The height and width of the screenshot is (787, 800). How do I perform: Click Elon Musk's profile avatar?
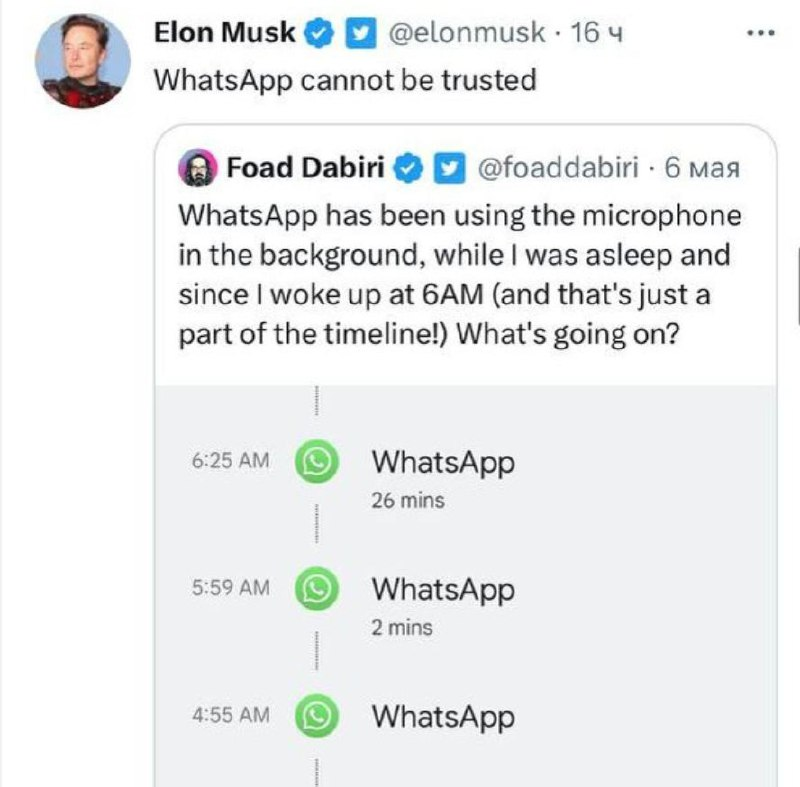click(83, 61)
